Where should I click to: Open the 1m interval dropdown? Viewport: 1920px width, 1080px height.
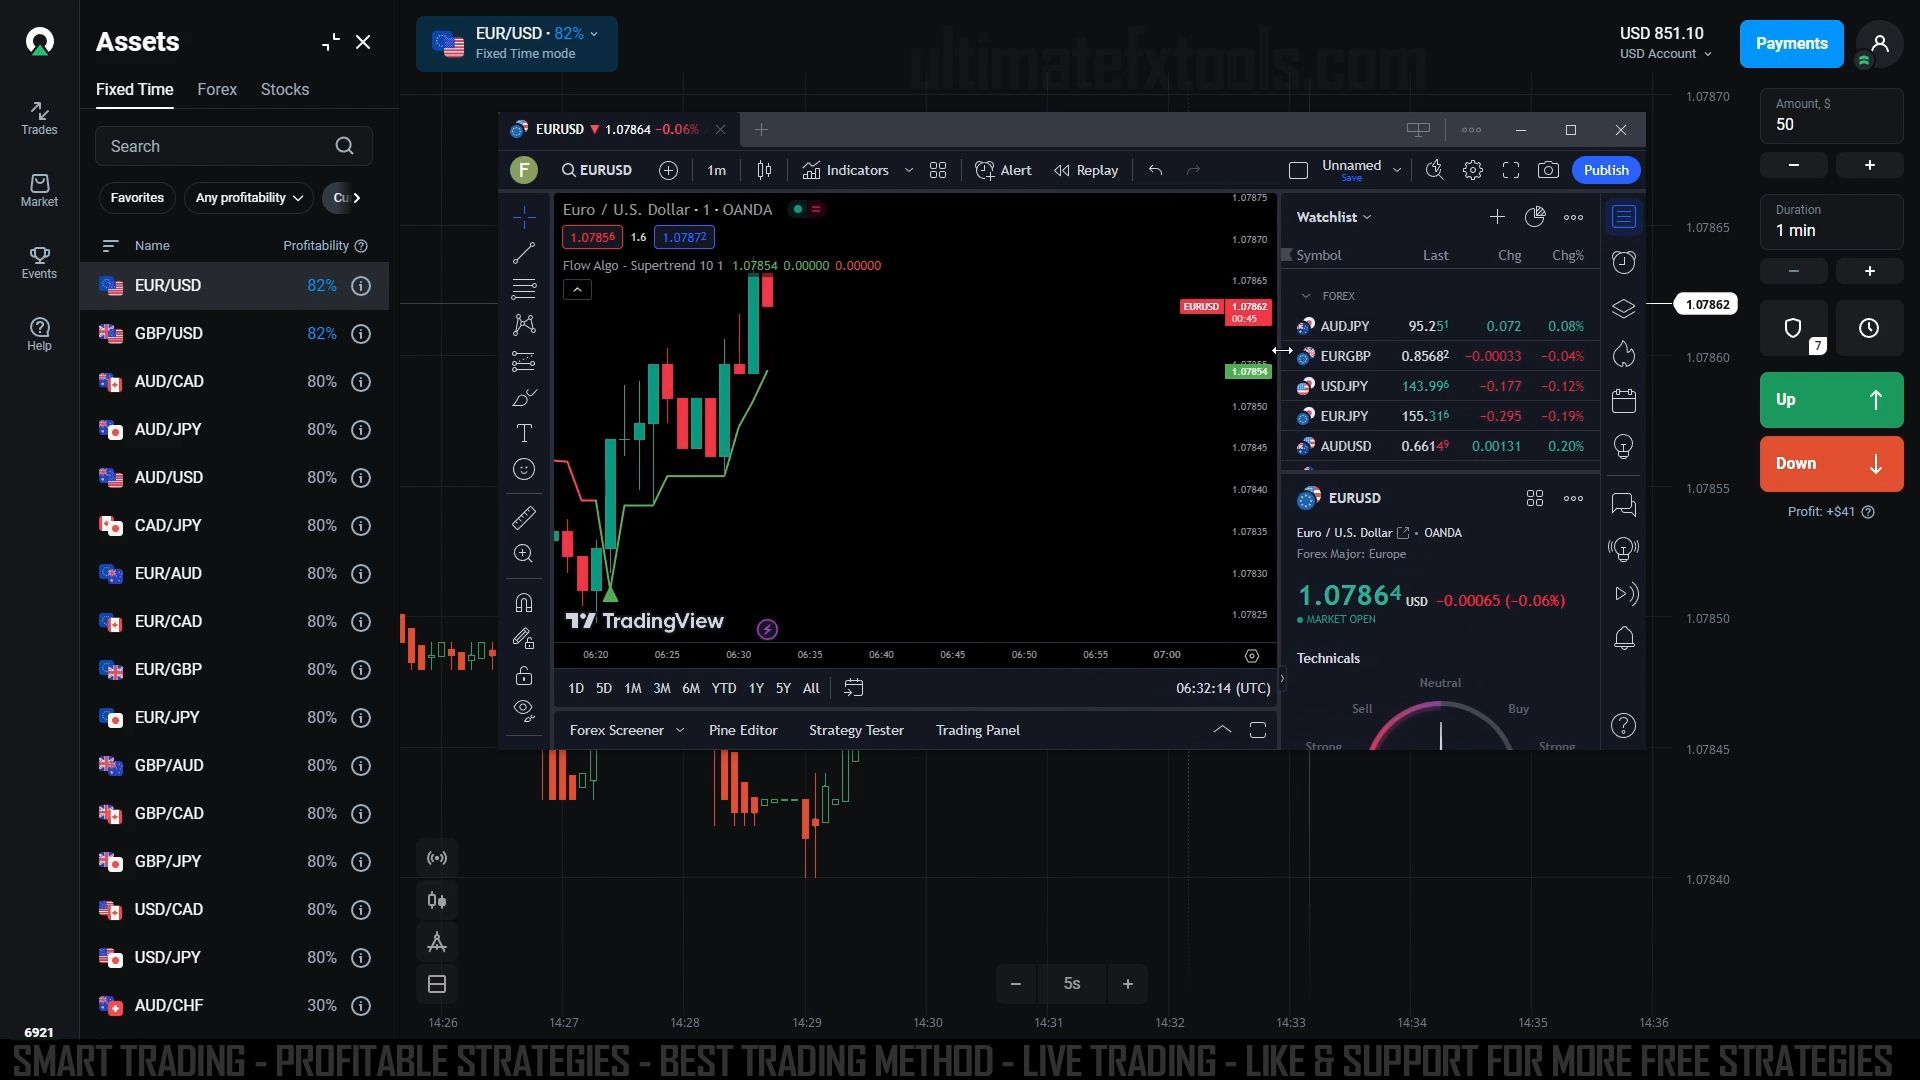716,170
